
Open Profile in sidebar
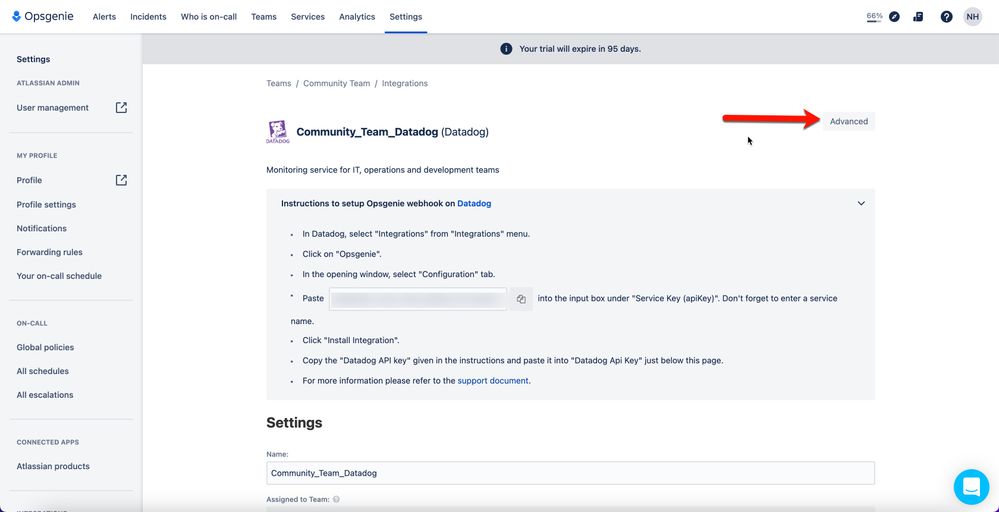pyautogui.click(x=29, y=180)
